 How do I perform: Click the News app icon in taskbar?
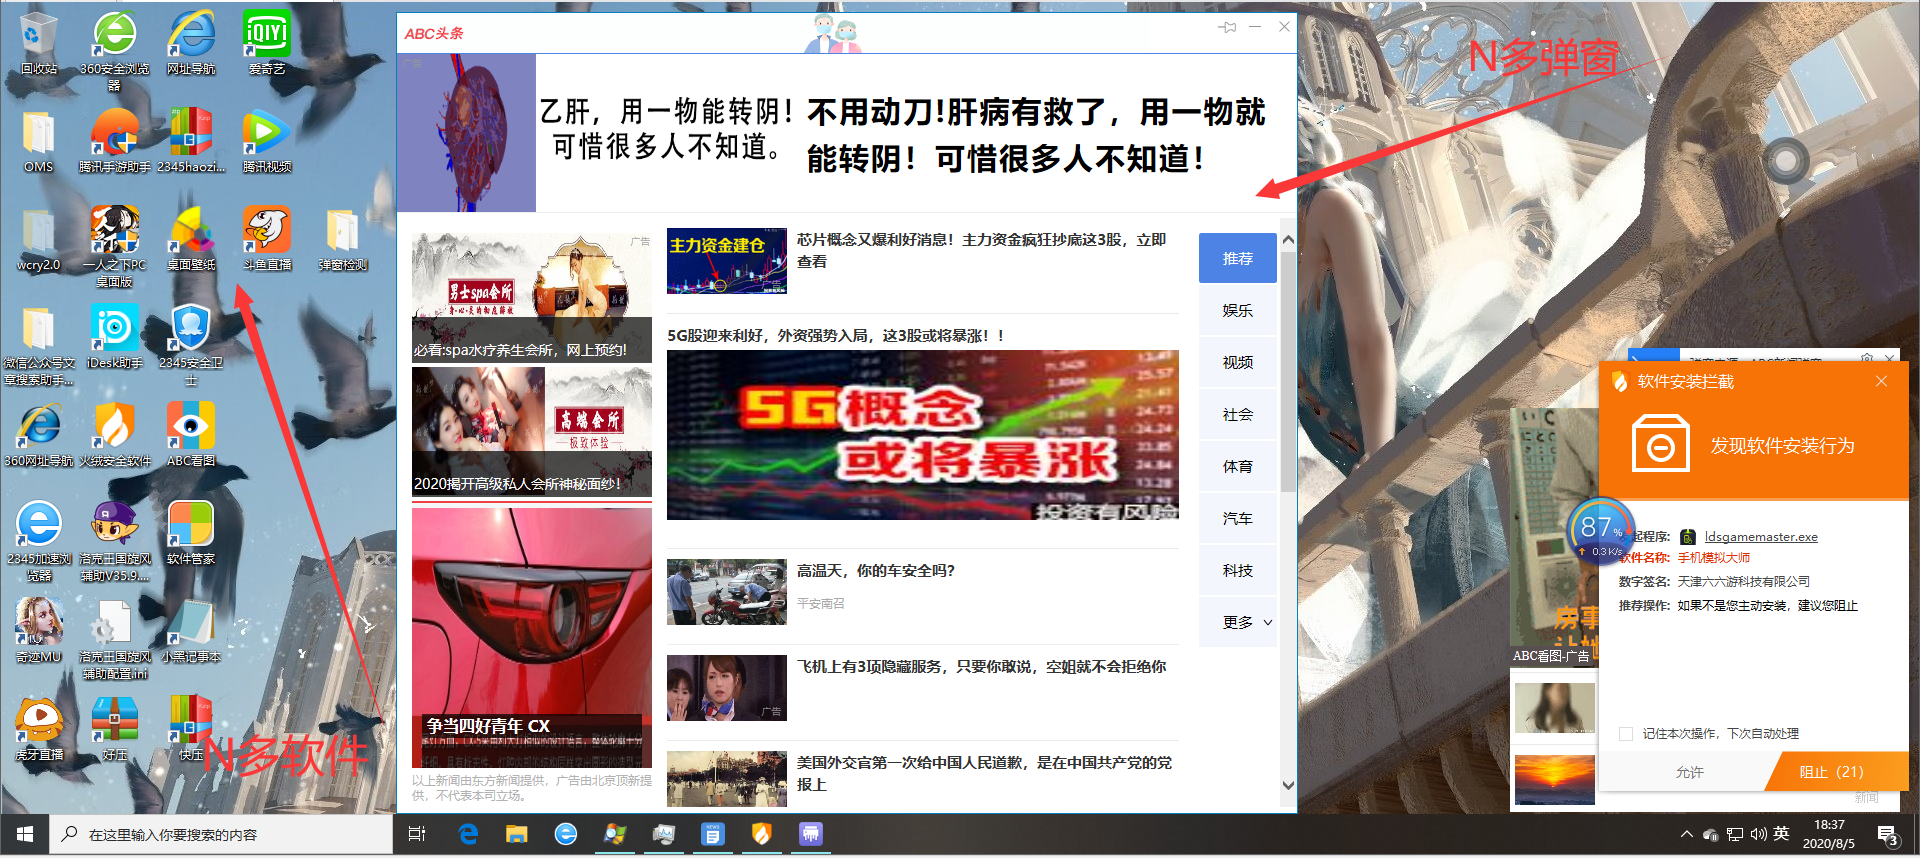712,834
